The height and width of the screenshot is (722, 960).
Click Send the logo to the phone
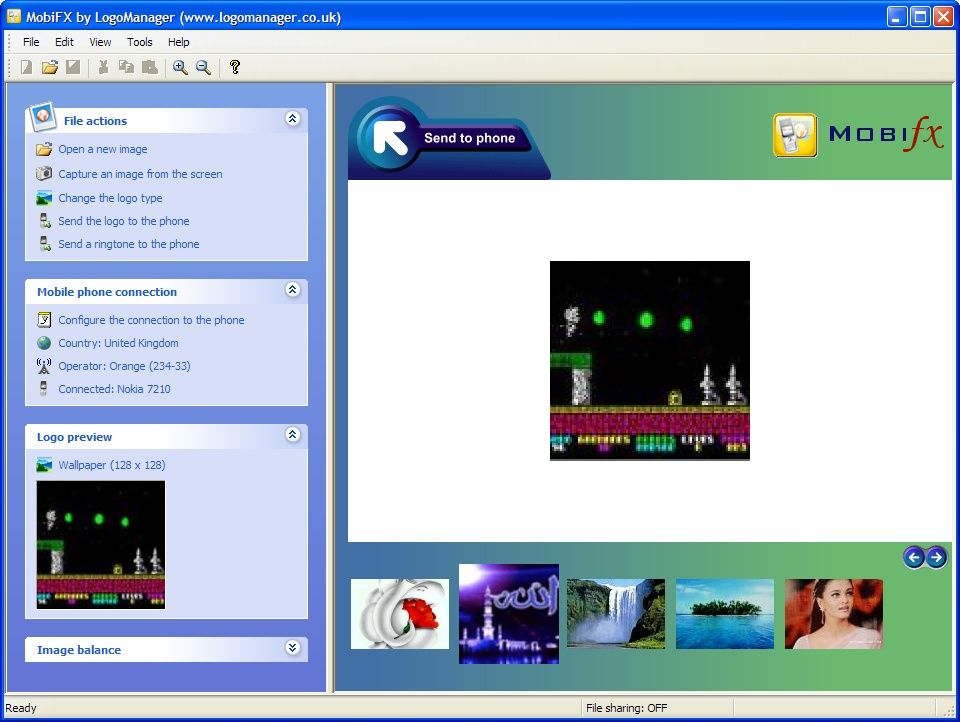pos(124,221)
